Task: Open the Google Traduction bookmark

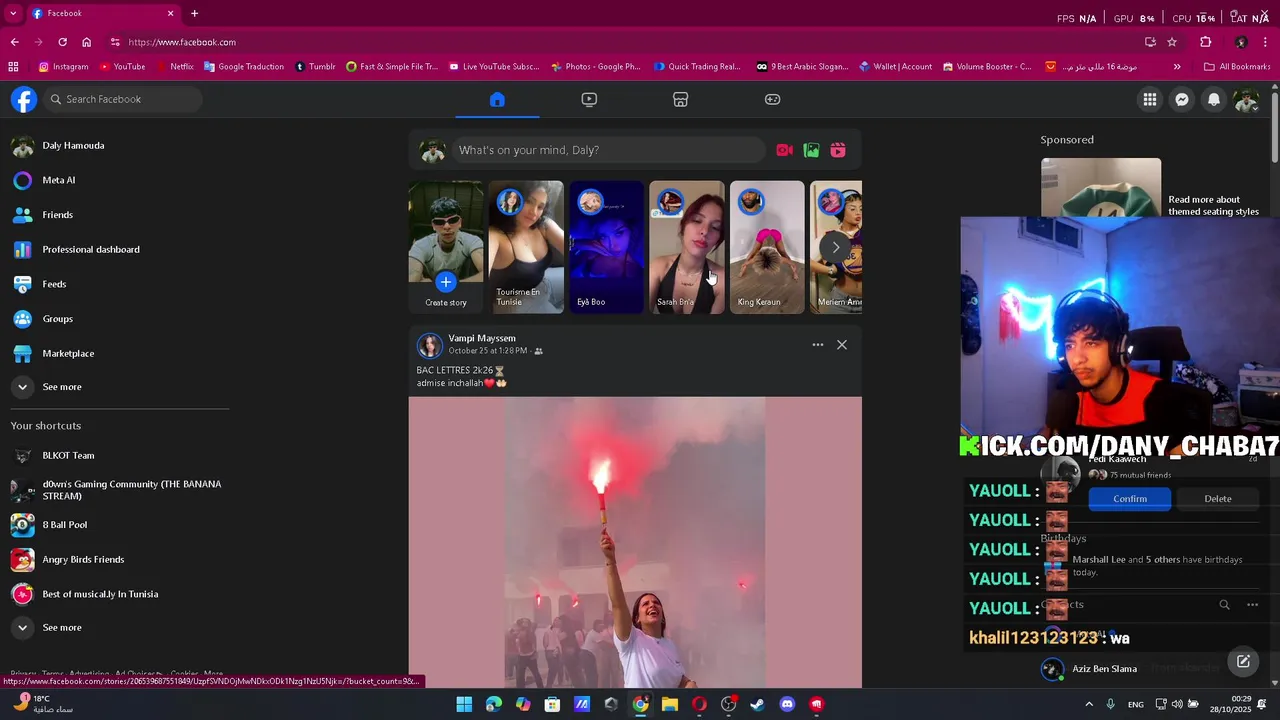Action: [x=244, y=67]
